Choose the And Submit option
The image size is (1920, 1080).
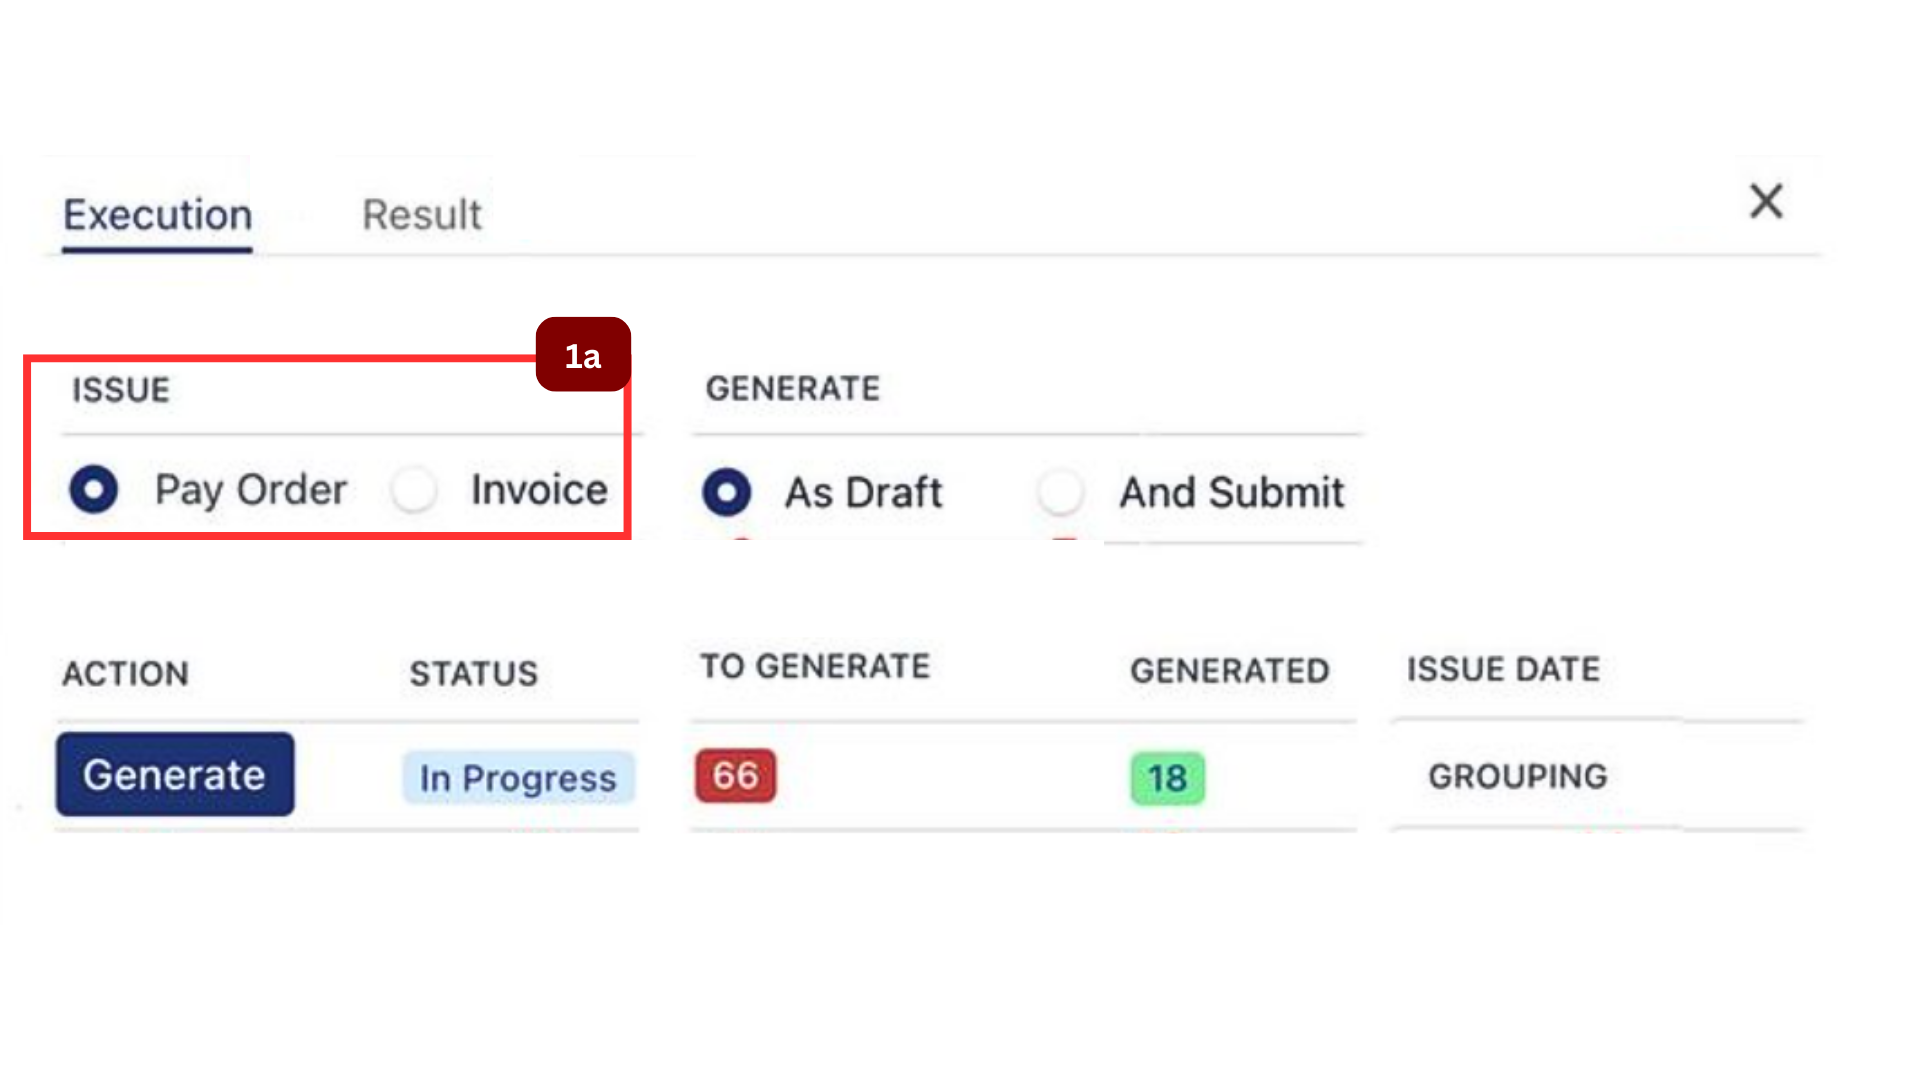1060,492
